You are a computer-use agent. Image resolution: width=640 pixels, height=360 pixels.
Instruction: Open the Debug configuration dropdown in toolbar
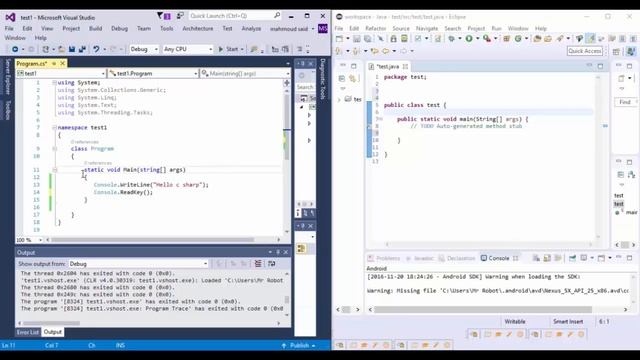pos(144,49)
